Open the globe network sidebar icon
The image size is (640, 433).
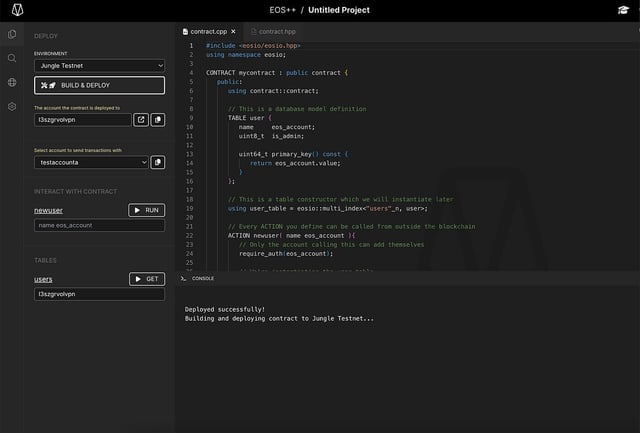click(x=12, y=82)
